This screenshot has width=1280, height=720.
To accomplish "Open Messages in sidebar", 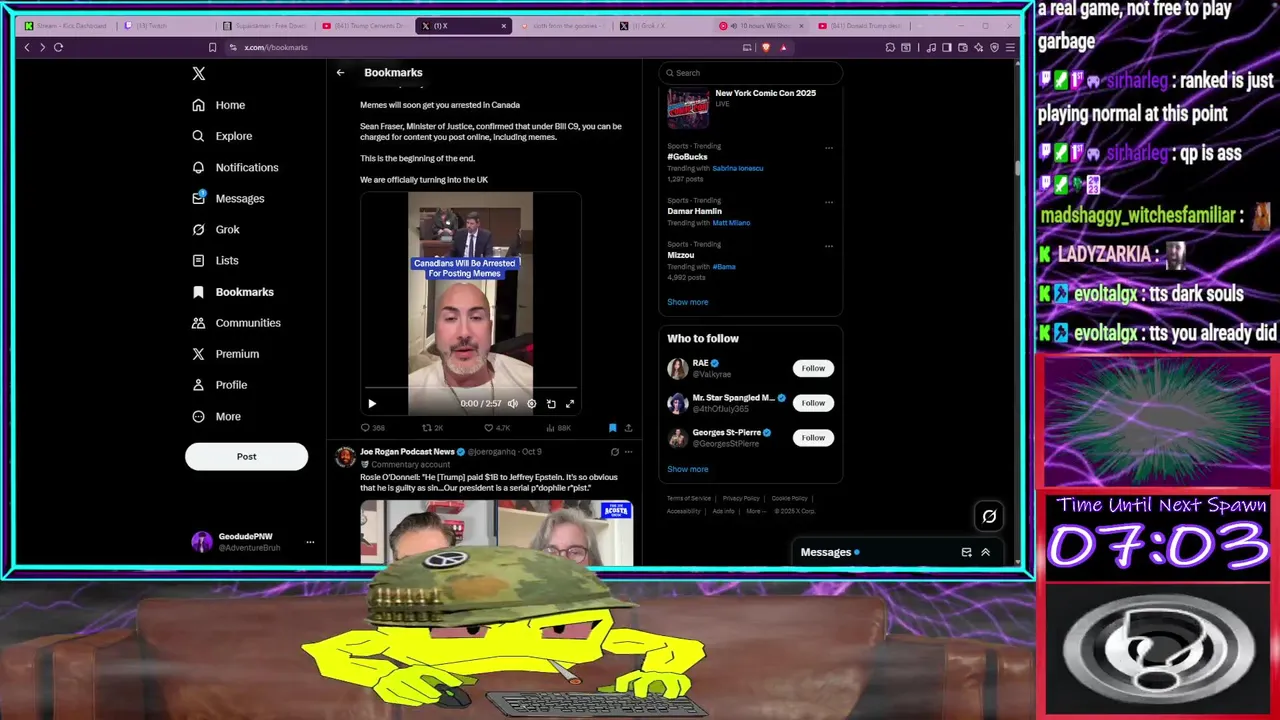I will (x=228, y=198).
